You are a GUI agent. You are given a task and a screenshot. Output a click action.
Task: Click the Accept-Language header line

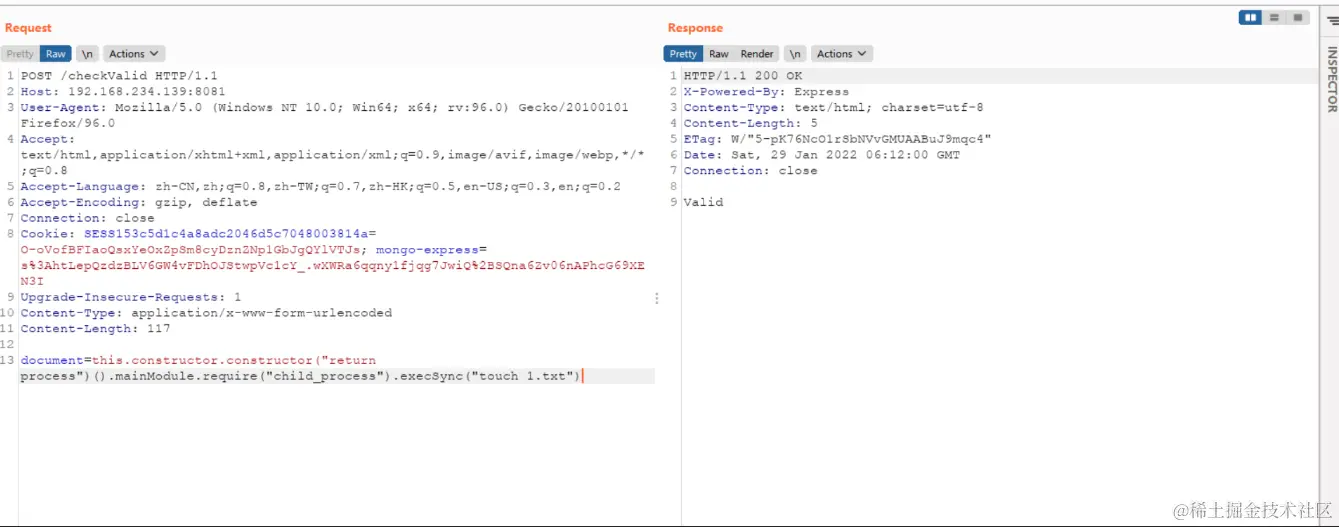320,187
